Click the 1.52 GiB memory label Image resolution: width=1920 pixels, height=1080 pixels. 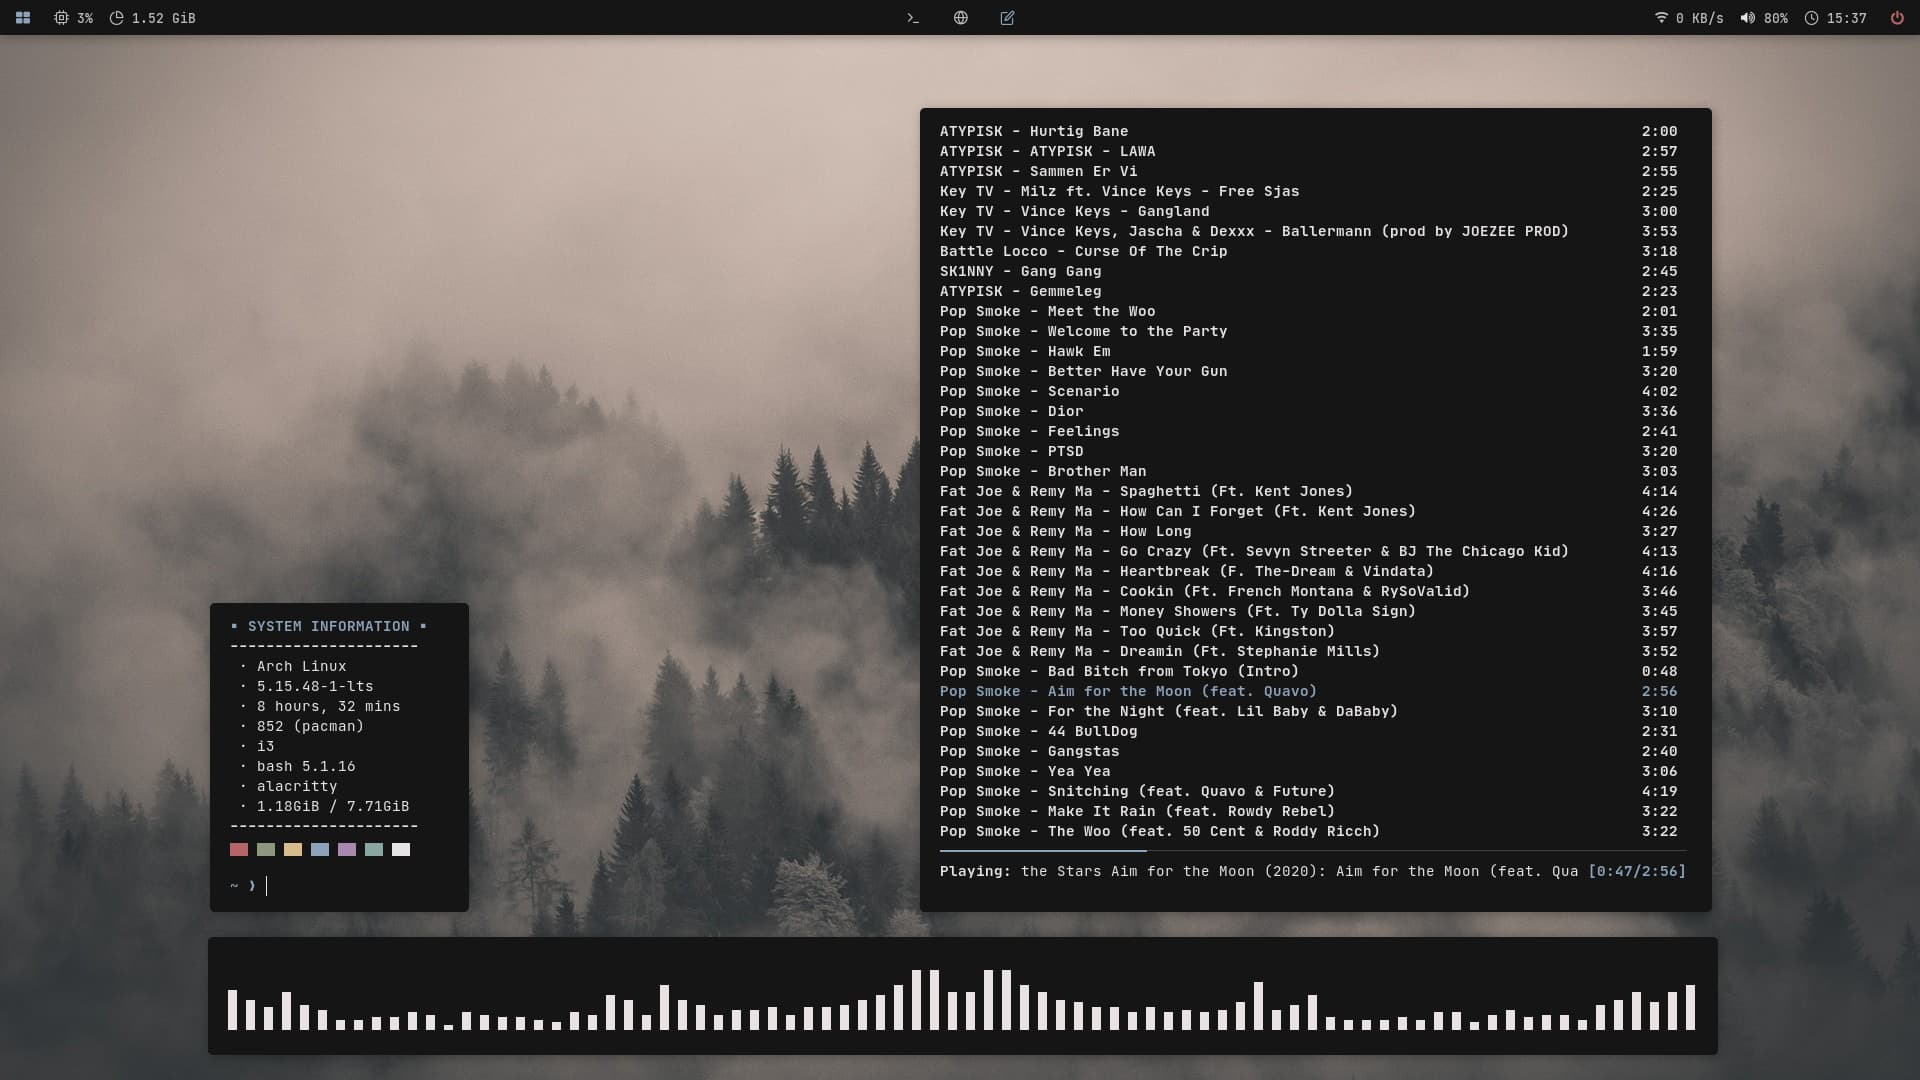[163, 18]
